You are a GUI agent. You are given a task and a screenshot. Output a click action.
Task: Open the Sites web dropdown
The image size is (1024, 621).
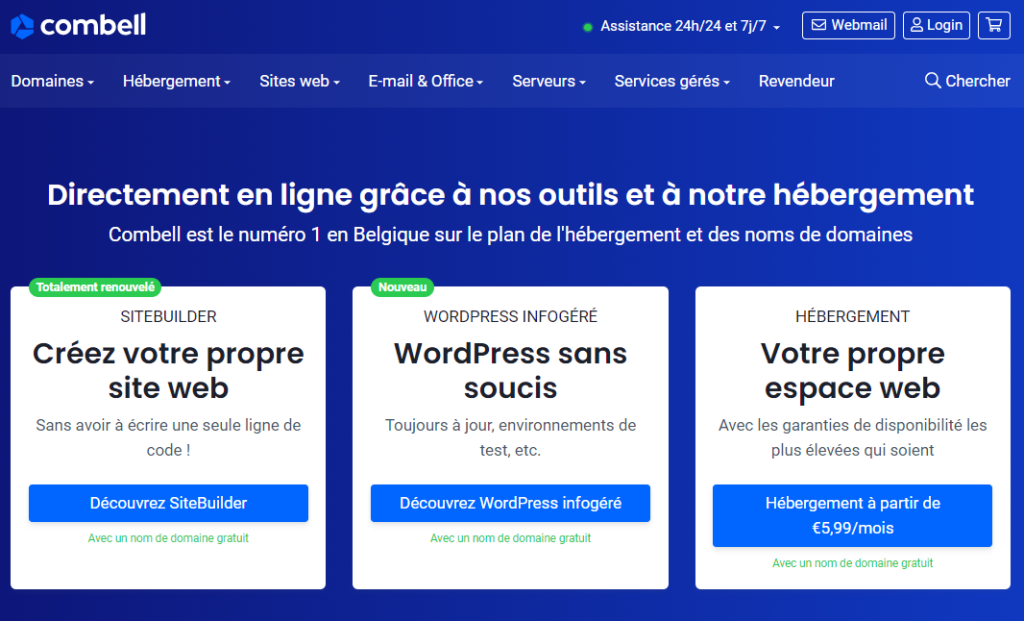tap(299, 81)
